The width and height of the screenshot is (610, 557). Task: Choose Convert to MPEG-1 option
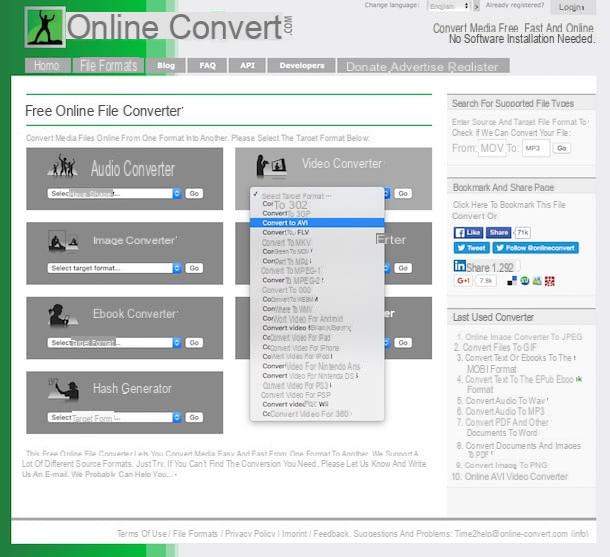[x=317, y=271]
